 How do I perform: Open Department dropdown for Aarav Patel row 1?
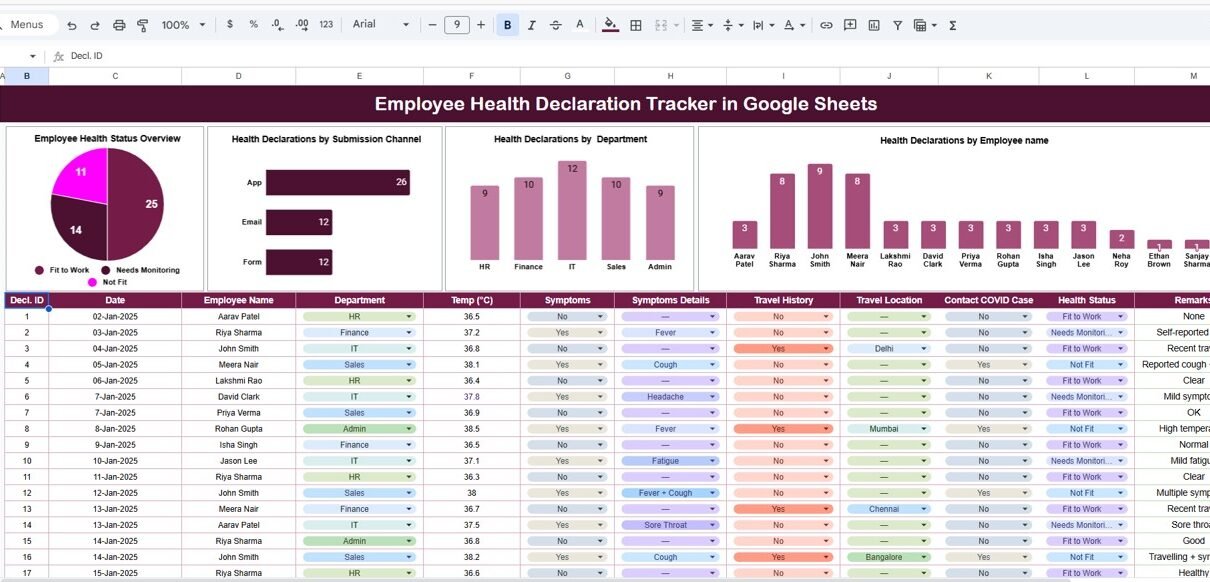coord(408,317)
